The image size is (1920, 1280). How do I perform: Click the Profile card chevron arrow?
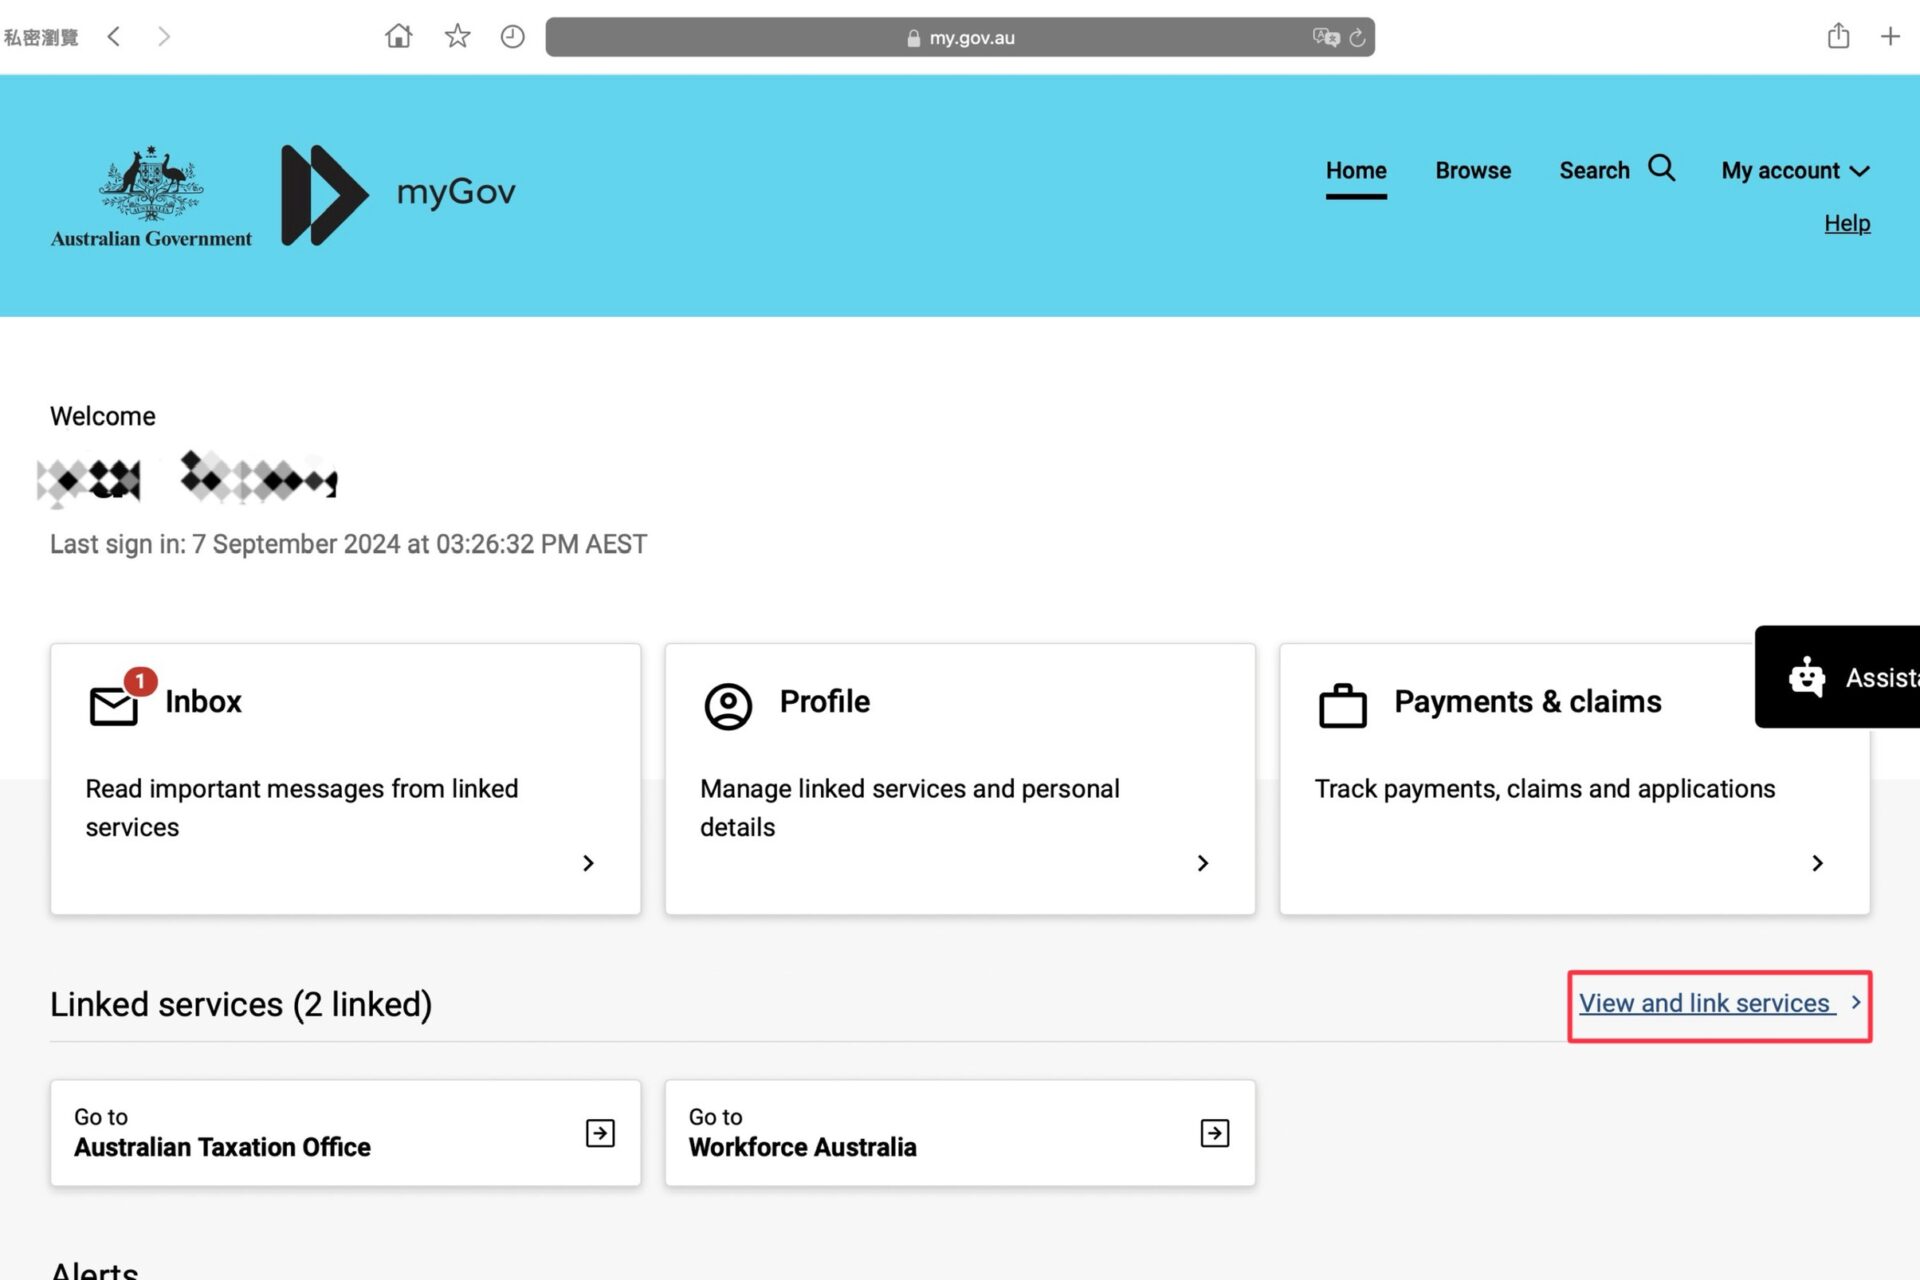click(1203, 863)
